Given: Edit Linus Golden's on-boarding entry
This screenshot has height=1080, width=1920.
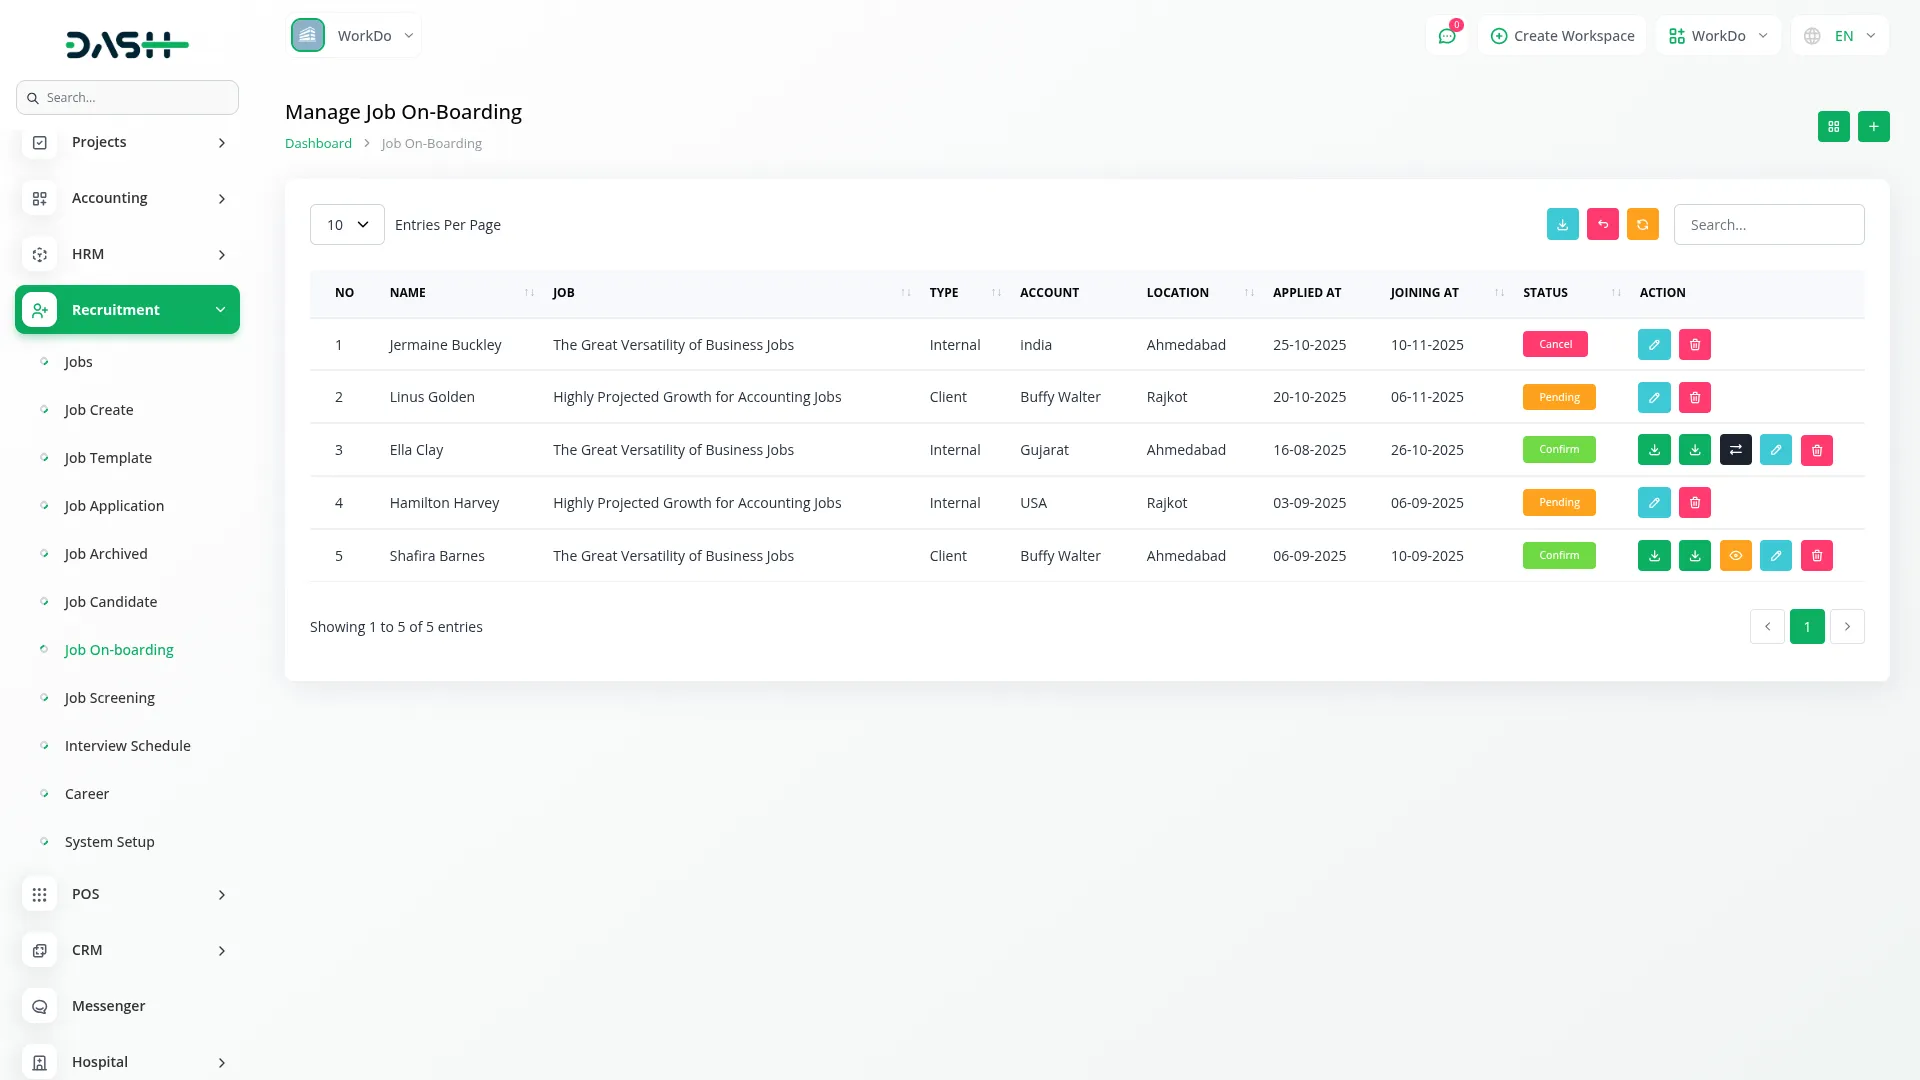Looking at the screenshot, I should (x=1654, y=398).
